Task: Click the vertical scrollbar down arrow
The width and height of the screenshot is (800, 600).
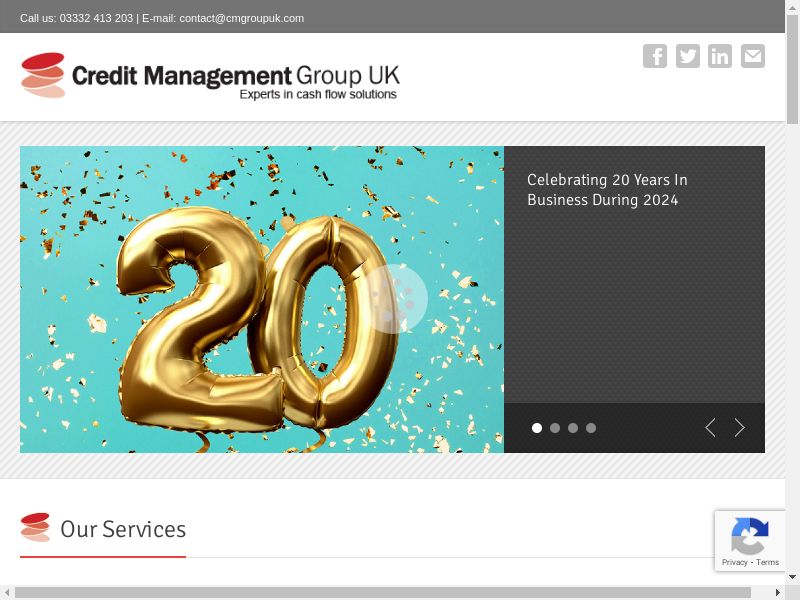Action: [792, 577]
